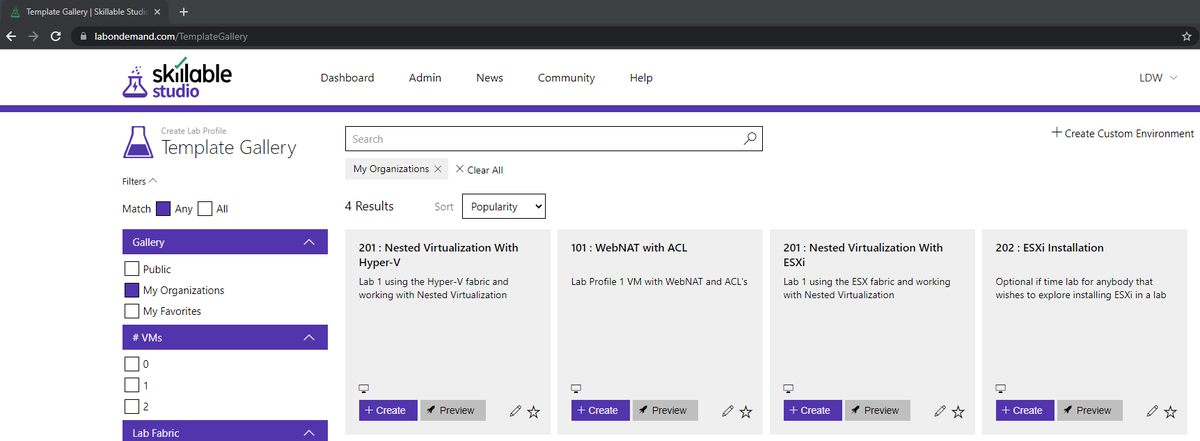Favorite the WebNAT with ACL template
This screenshot has height=441, width=1200.
pos(746,411)
